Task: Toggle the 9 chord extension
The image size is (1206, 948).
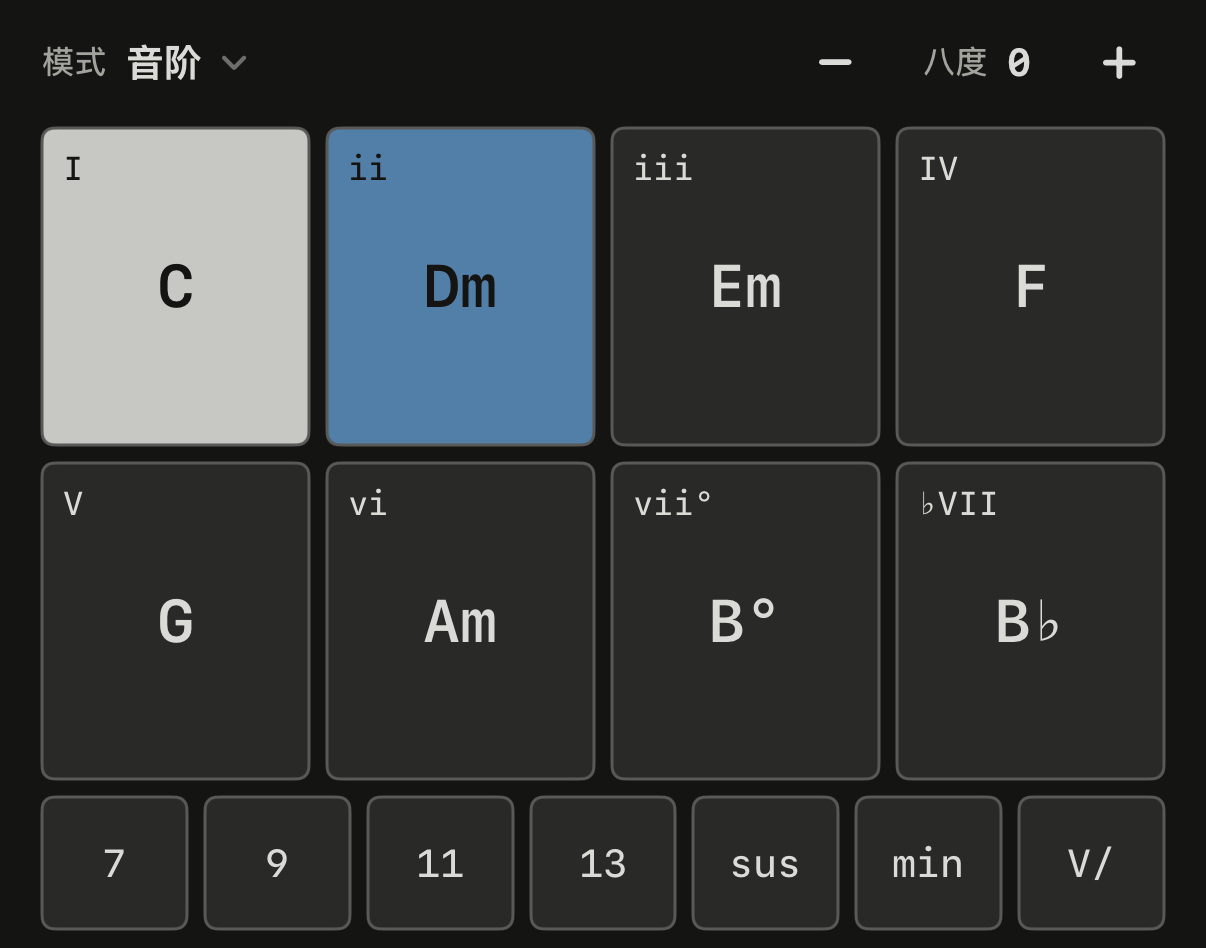Action: (277, 863)
